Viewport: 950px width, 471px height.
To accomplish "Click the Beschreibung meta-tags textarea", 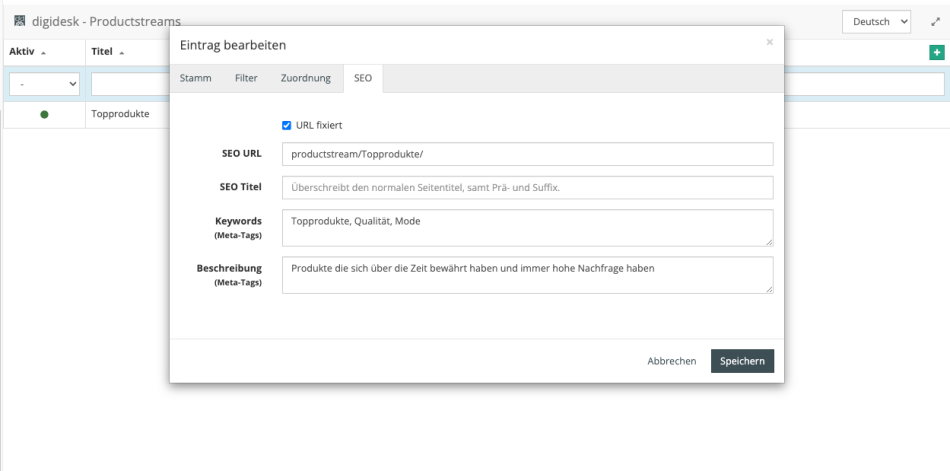I will click(x=527, y=275).
